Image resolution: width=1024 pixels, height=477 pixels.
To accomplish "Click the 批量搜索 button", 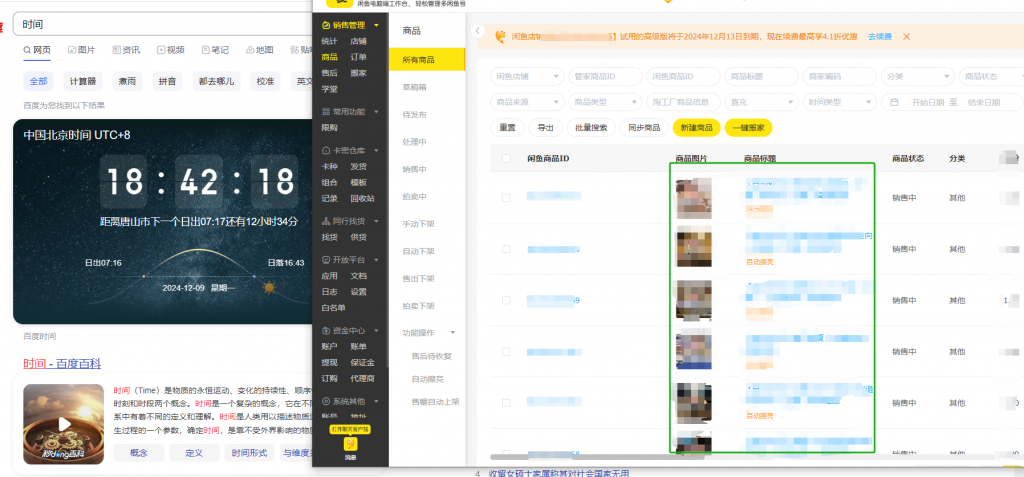I will click(x=590, y=127).
